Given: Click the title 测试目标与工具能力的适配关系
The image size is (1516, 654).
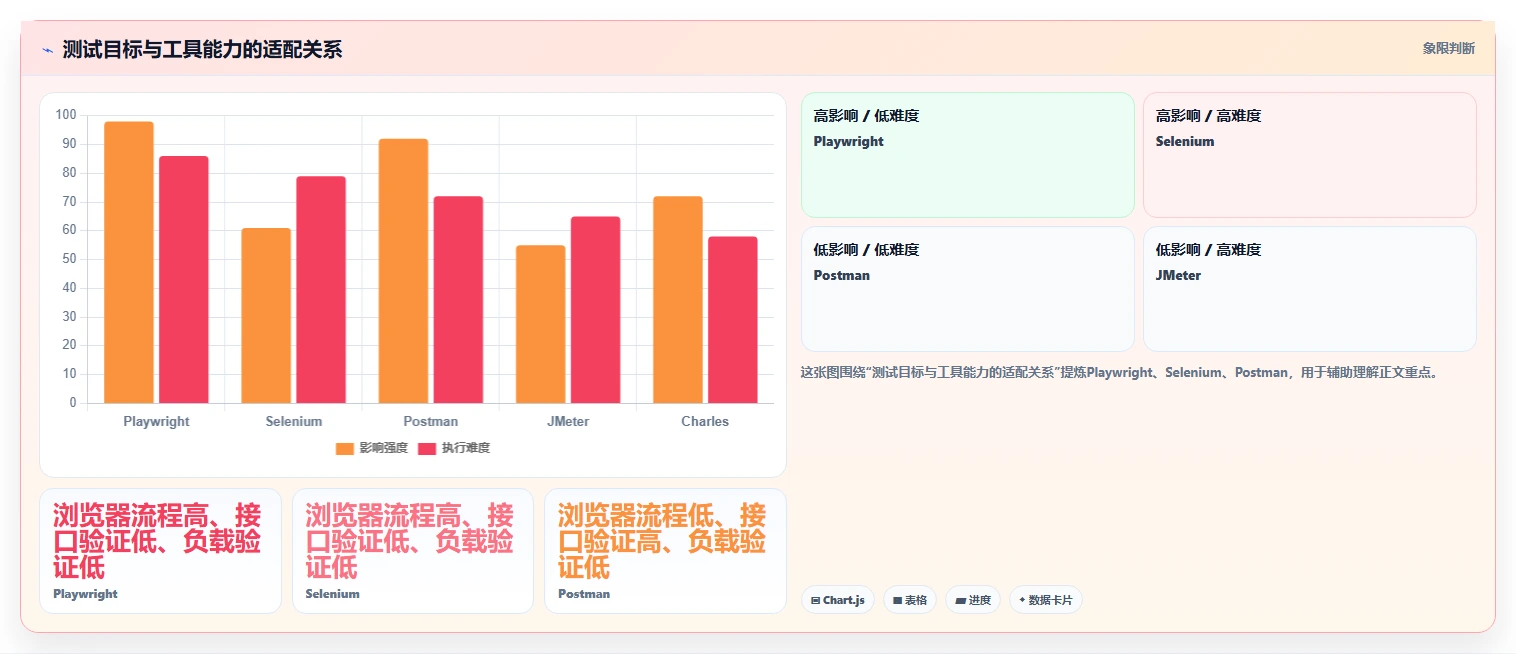Looking at the screenshot, I should point(202,49).
